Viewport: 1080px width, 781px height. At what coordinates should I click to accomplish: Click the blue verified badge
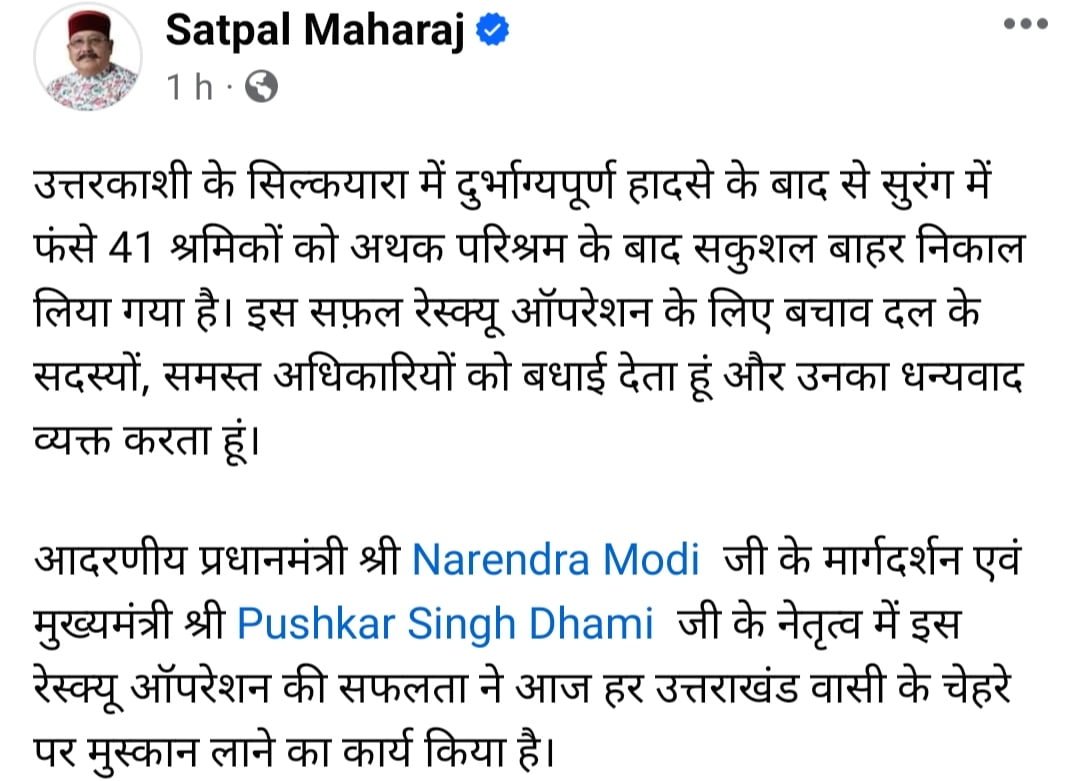point(493,32)
